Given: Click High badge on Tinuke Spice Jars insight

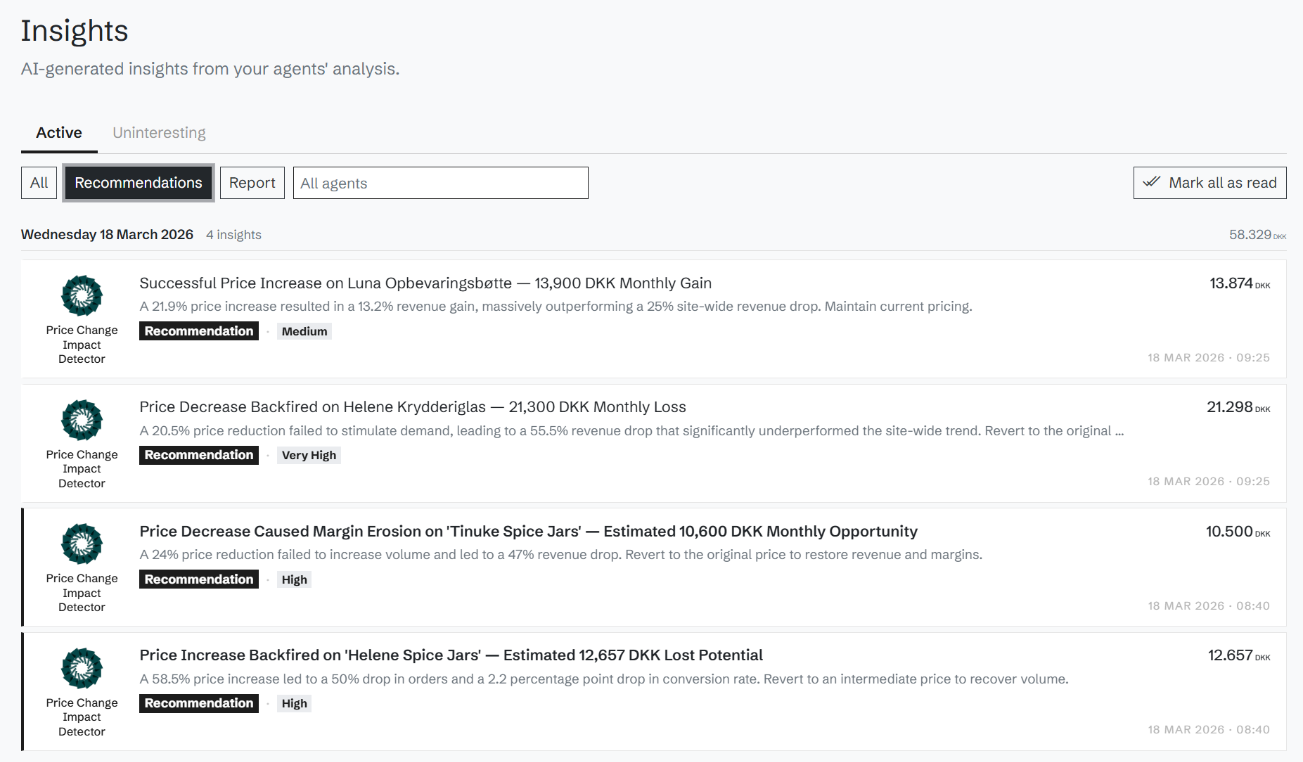Looking at the screenshot, I should (295, 579).
